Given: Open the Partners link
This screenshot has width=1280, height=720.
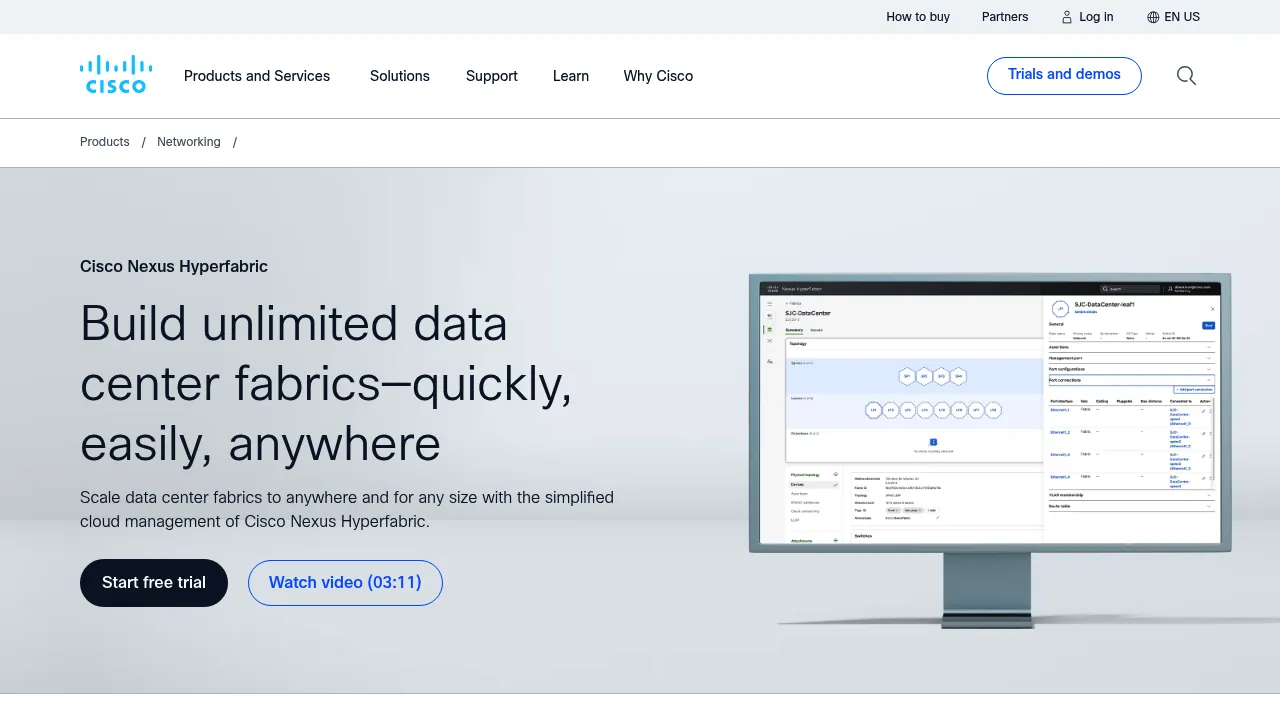Looking at the screenshot, I should point(1005,17).
